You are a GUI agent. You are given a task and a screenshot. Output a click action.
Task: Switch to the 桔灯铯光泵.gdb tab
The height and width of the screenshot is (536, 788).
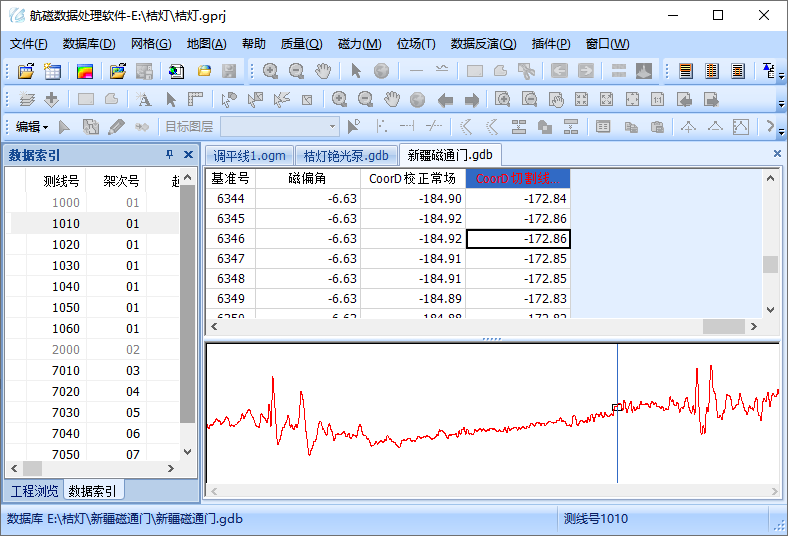[346, 155]
